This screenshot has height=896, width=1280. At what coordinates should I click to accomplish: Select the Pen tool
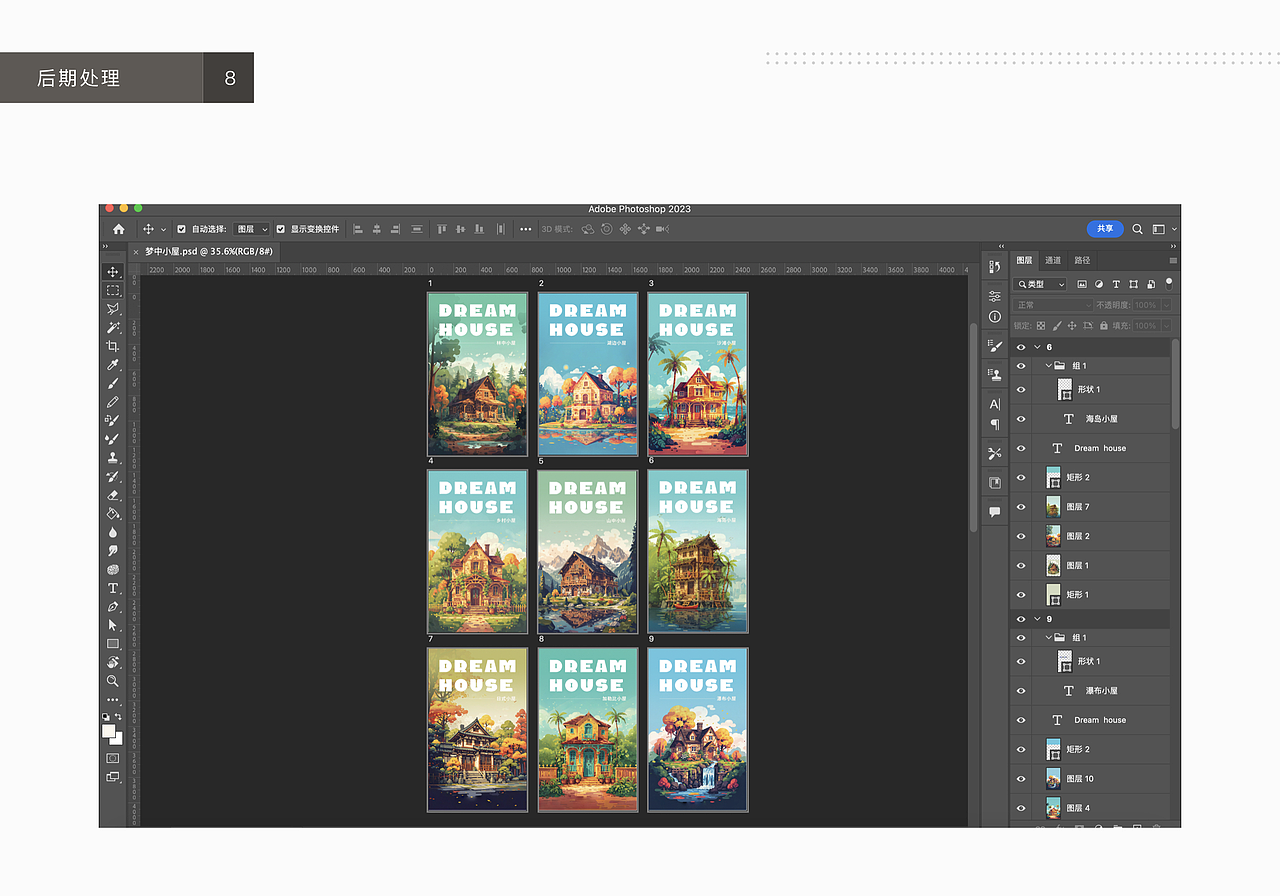click(x=113, y=606)
